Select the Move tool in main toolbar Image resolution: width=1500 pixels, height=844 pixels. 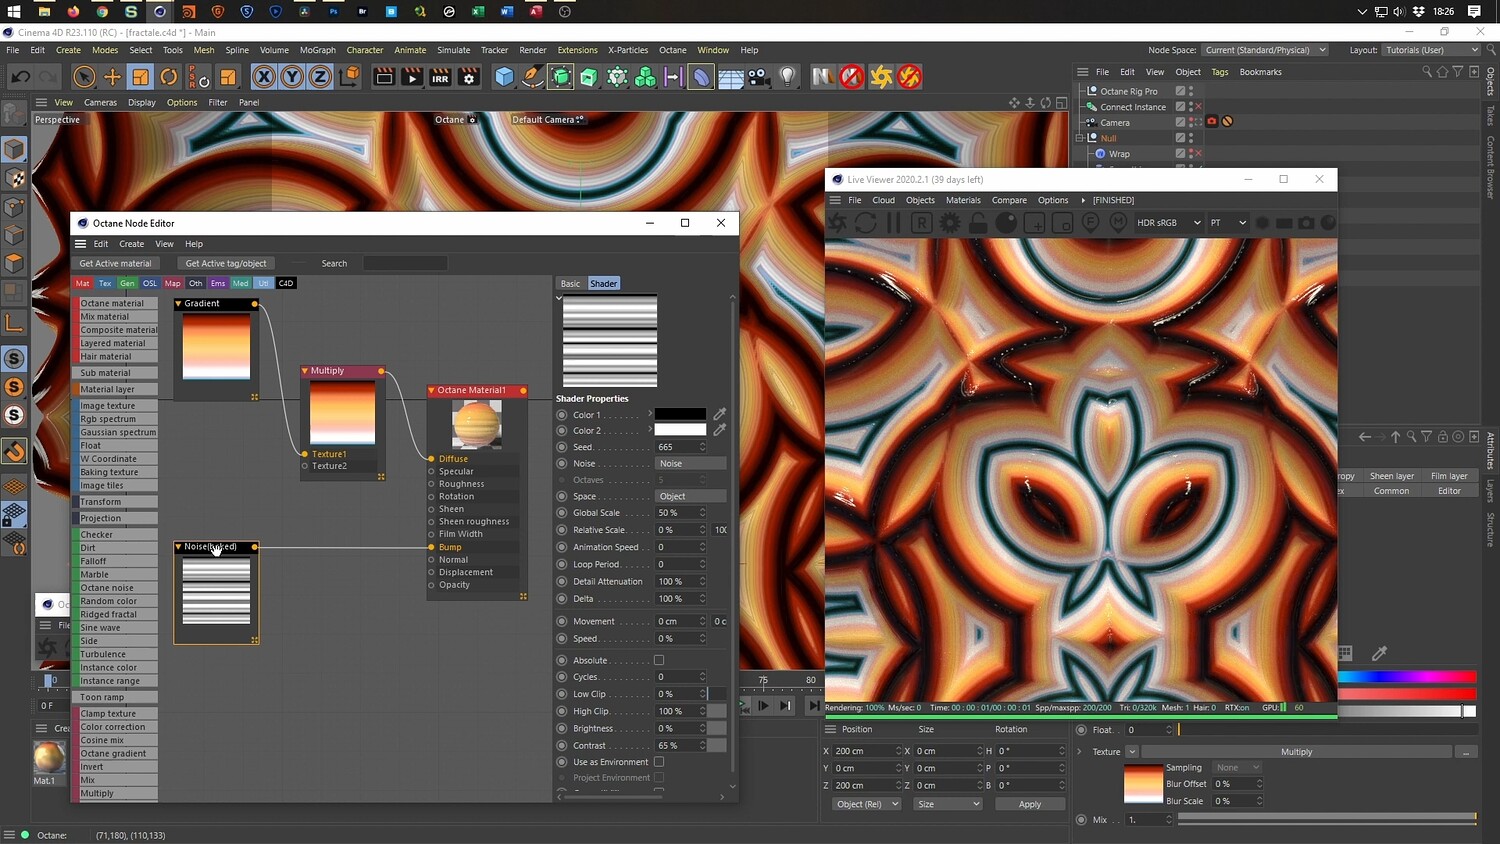click(x=112, y=77)
